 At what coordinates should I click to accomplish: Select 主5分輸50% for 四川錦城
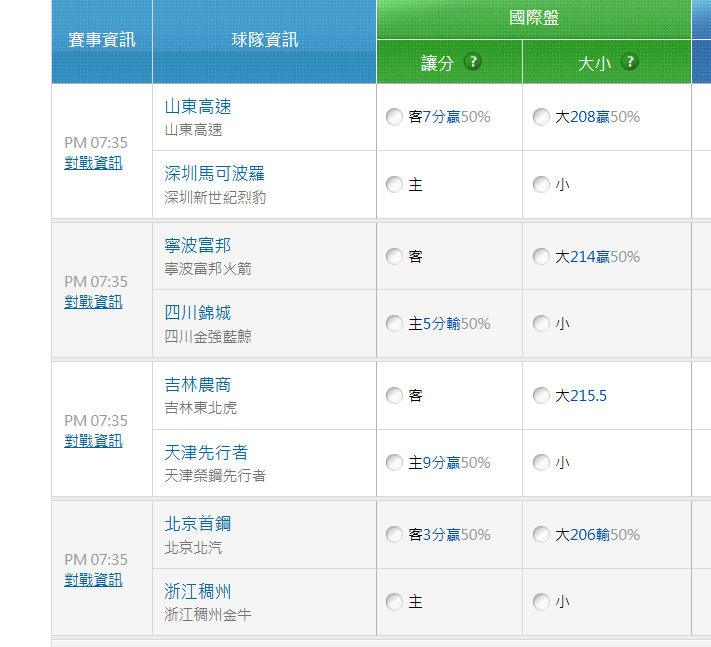394,324
